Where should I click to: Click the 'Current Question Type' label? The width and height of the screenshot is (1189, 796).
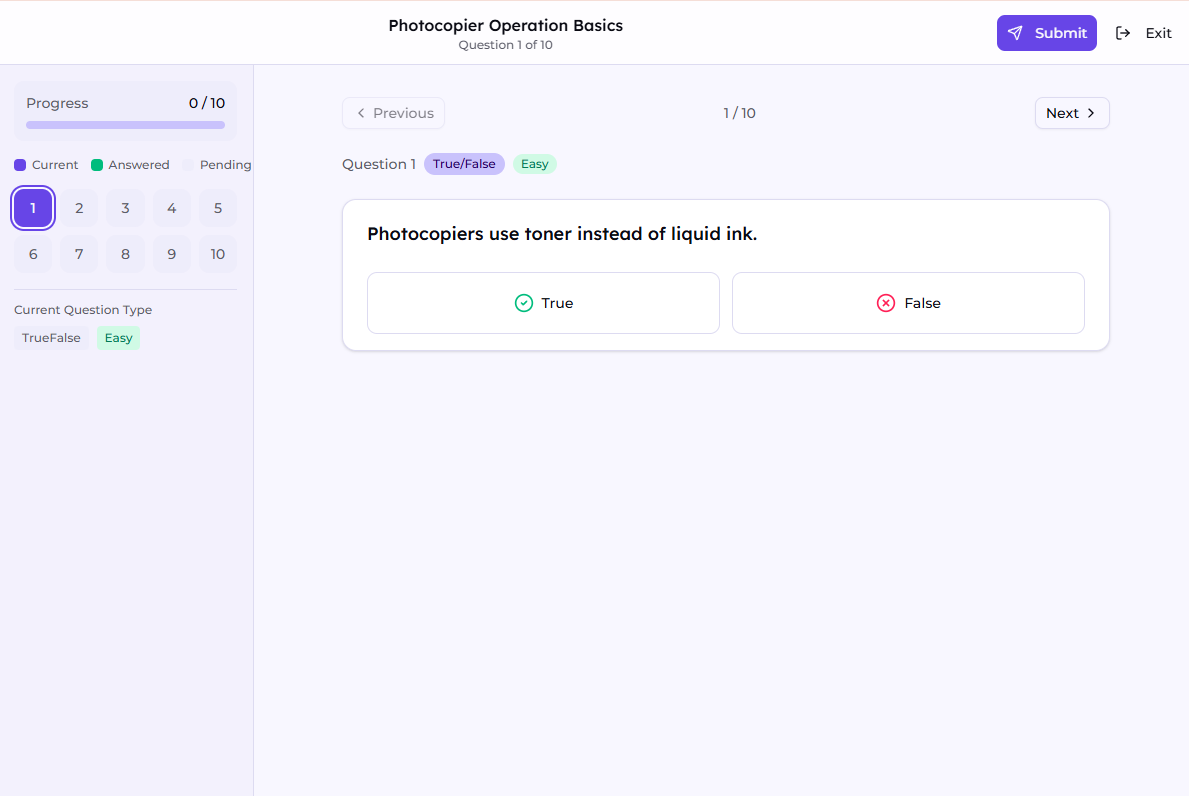coord(83,309)
